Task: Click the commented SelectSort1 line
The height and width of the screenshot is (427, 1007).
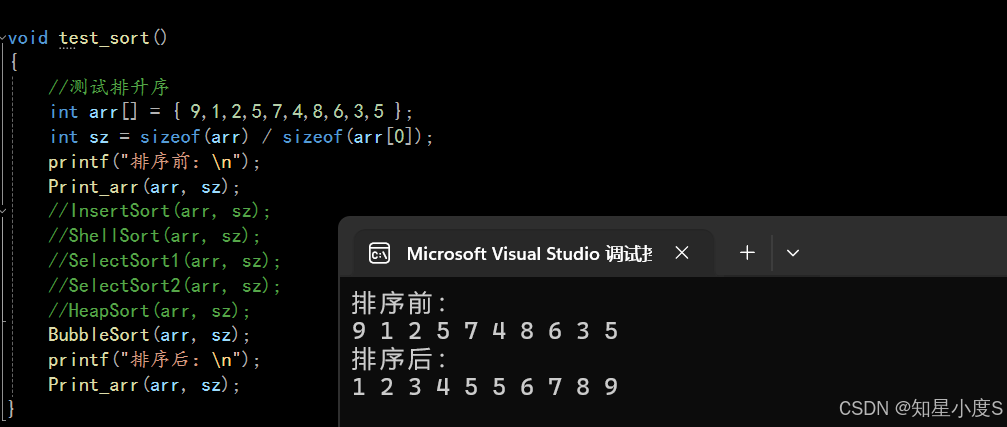Action: (165, 261)
